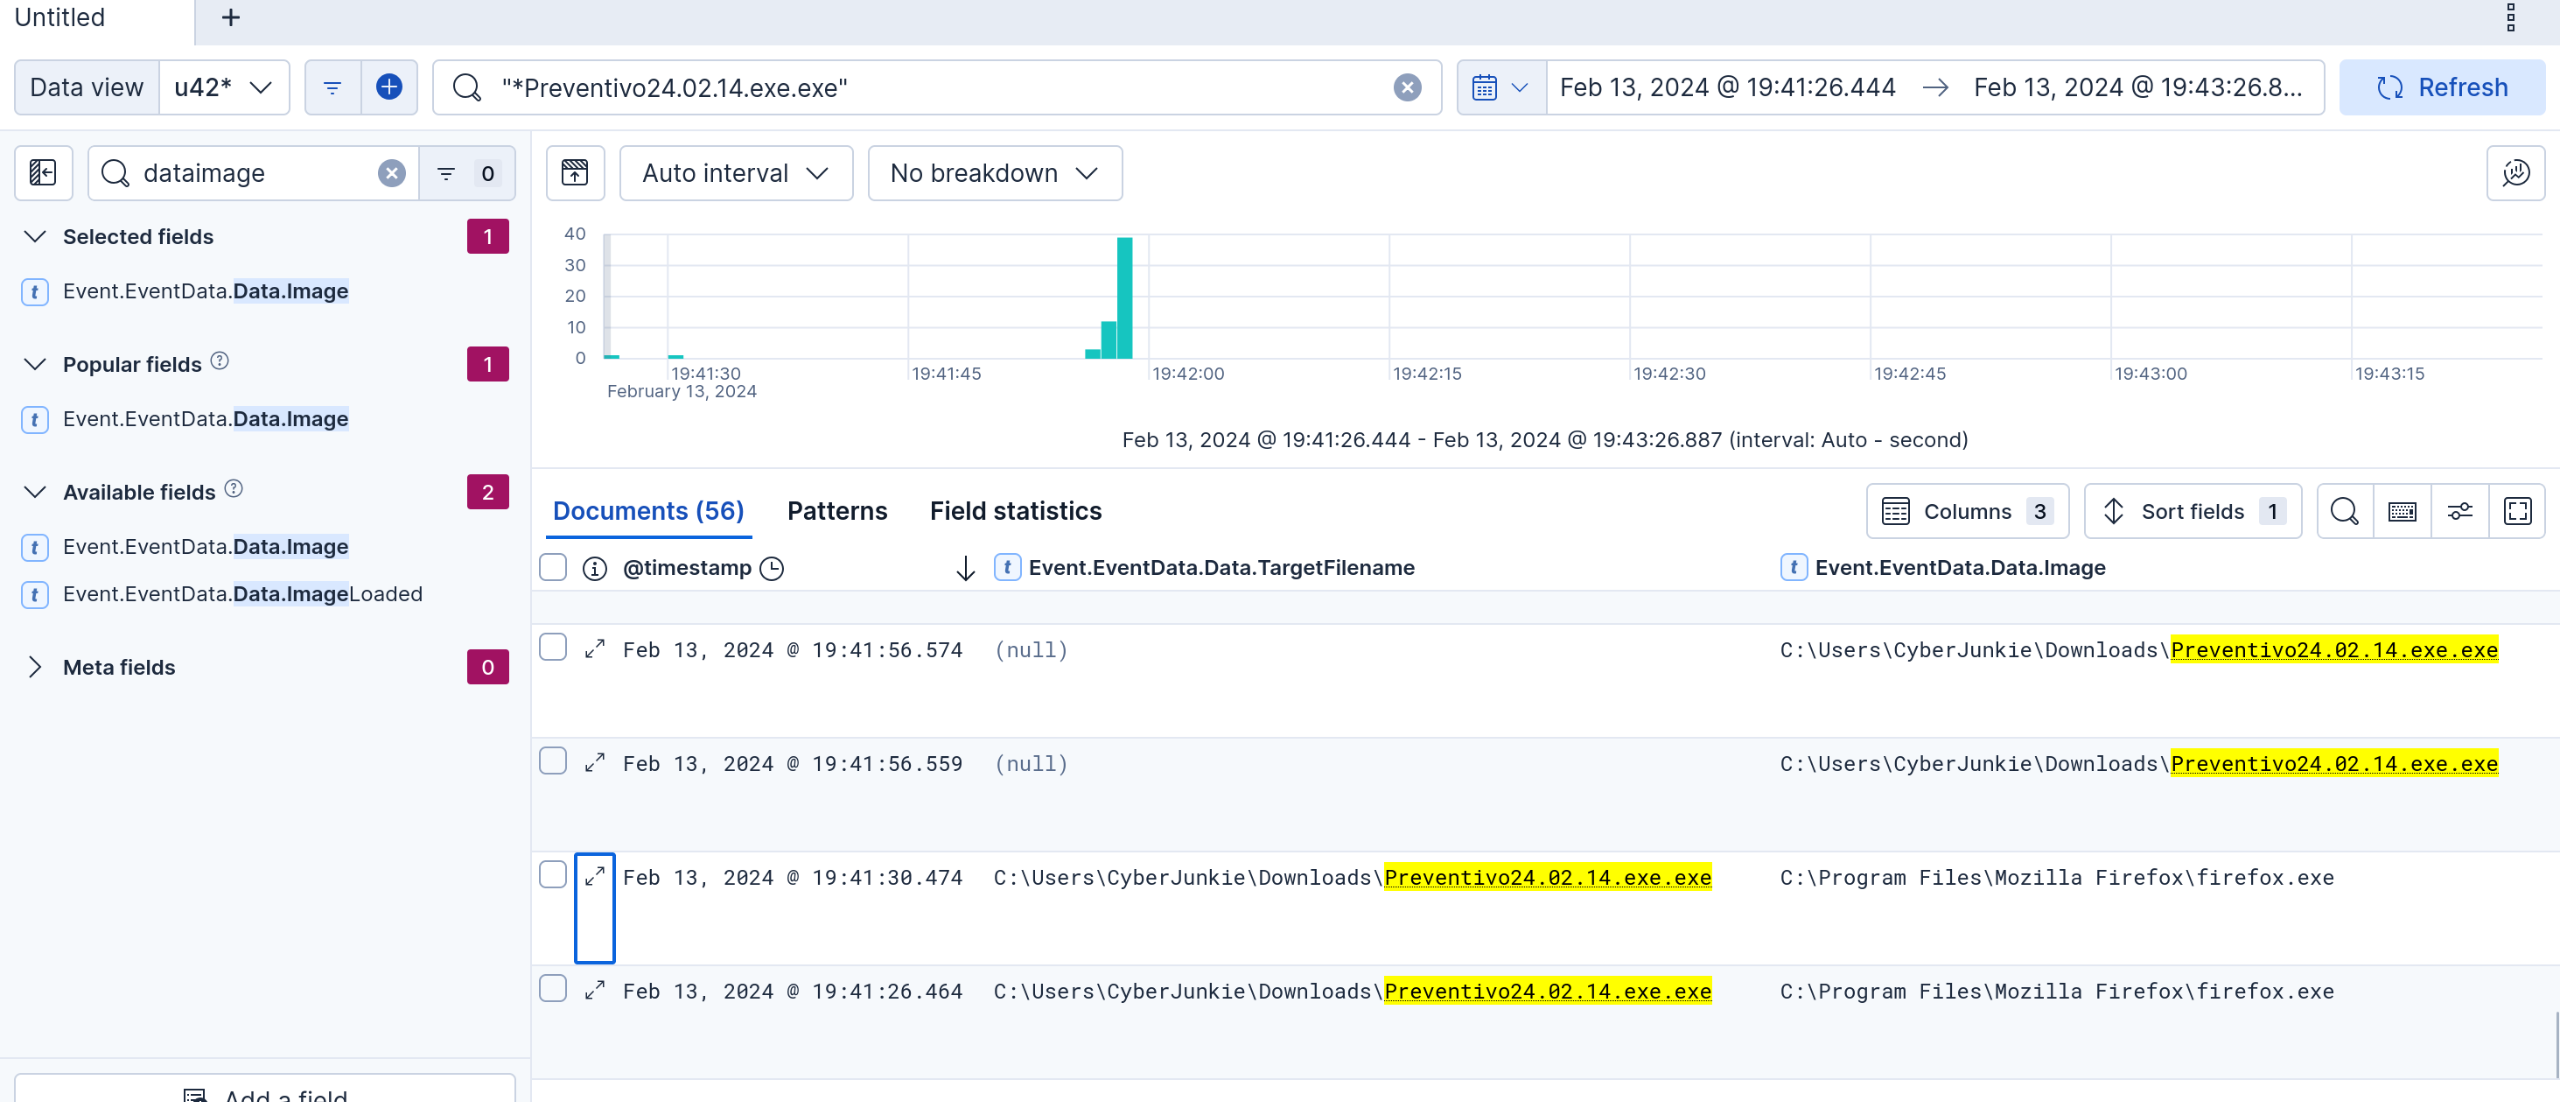
Task: Enter full screen table view
Action: click(2517, 511)
